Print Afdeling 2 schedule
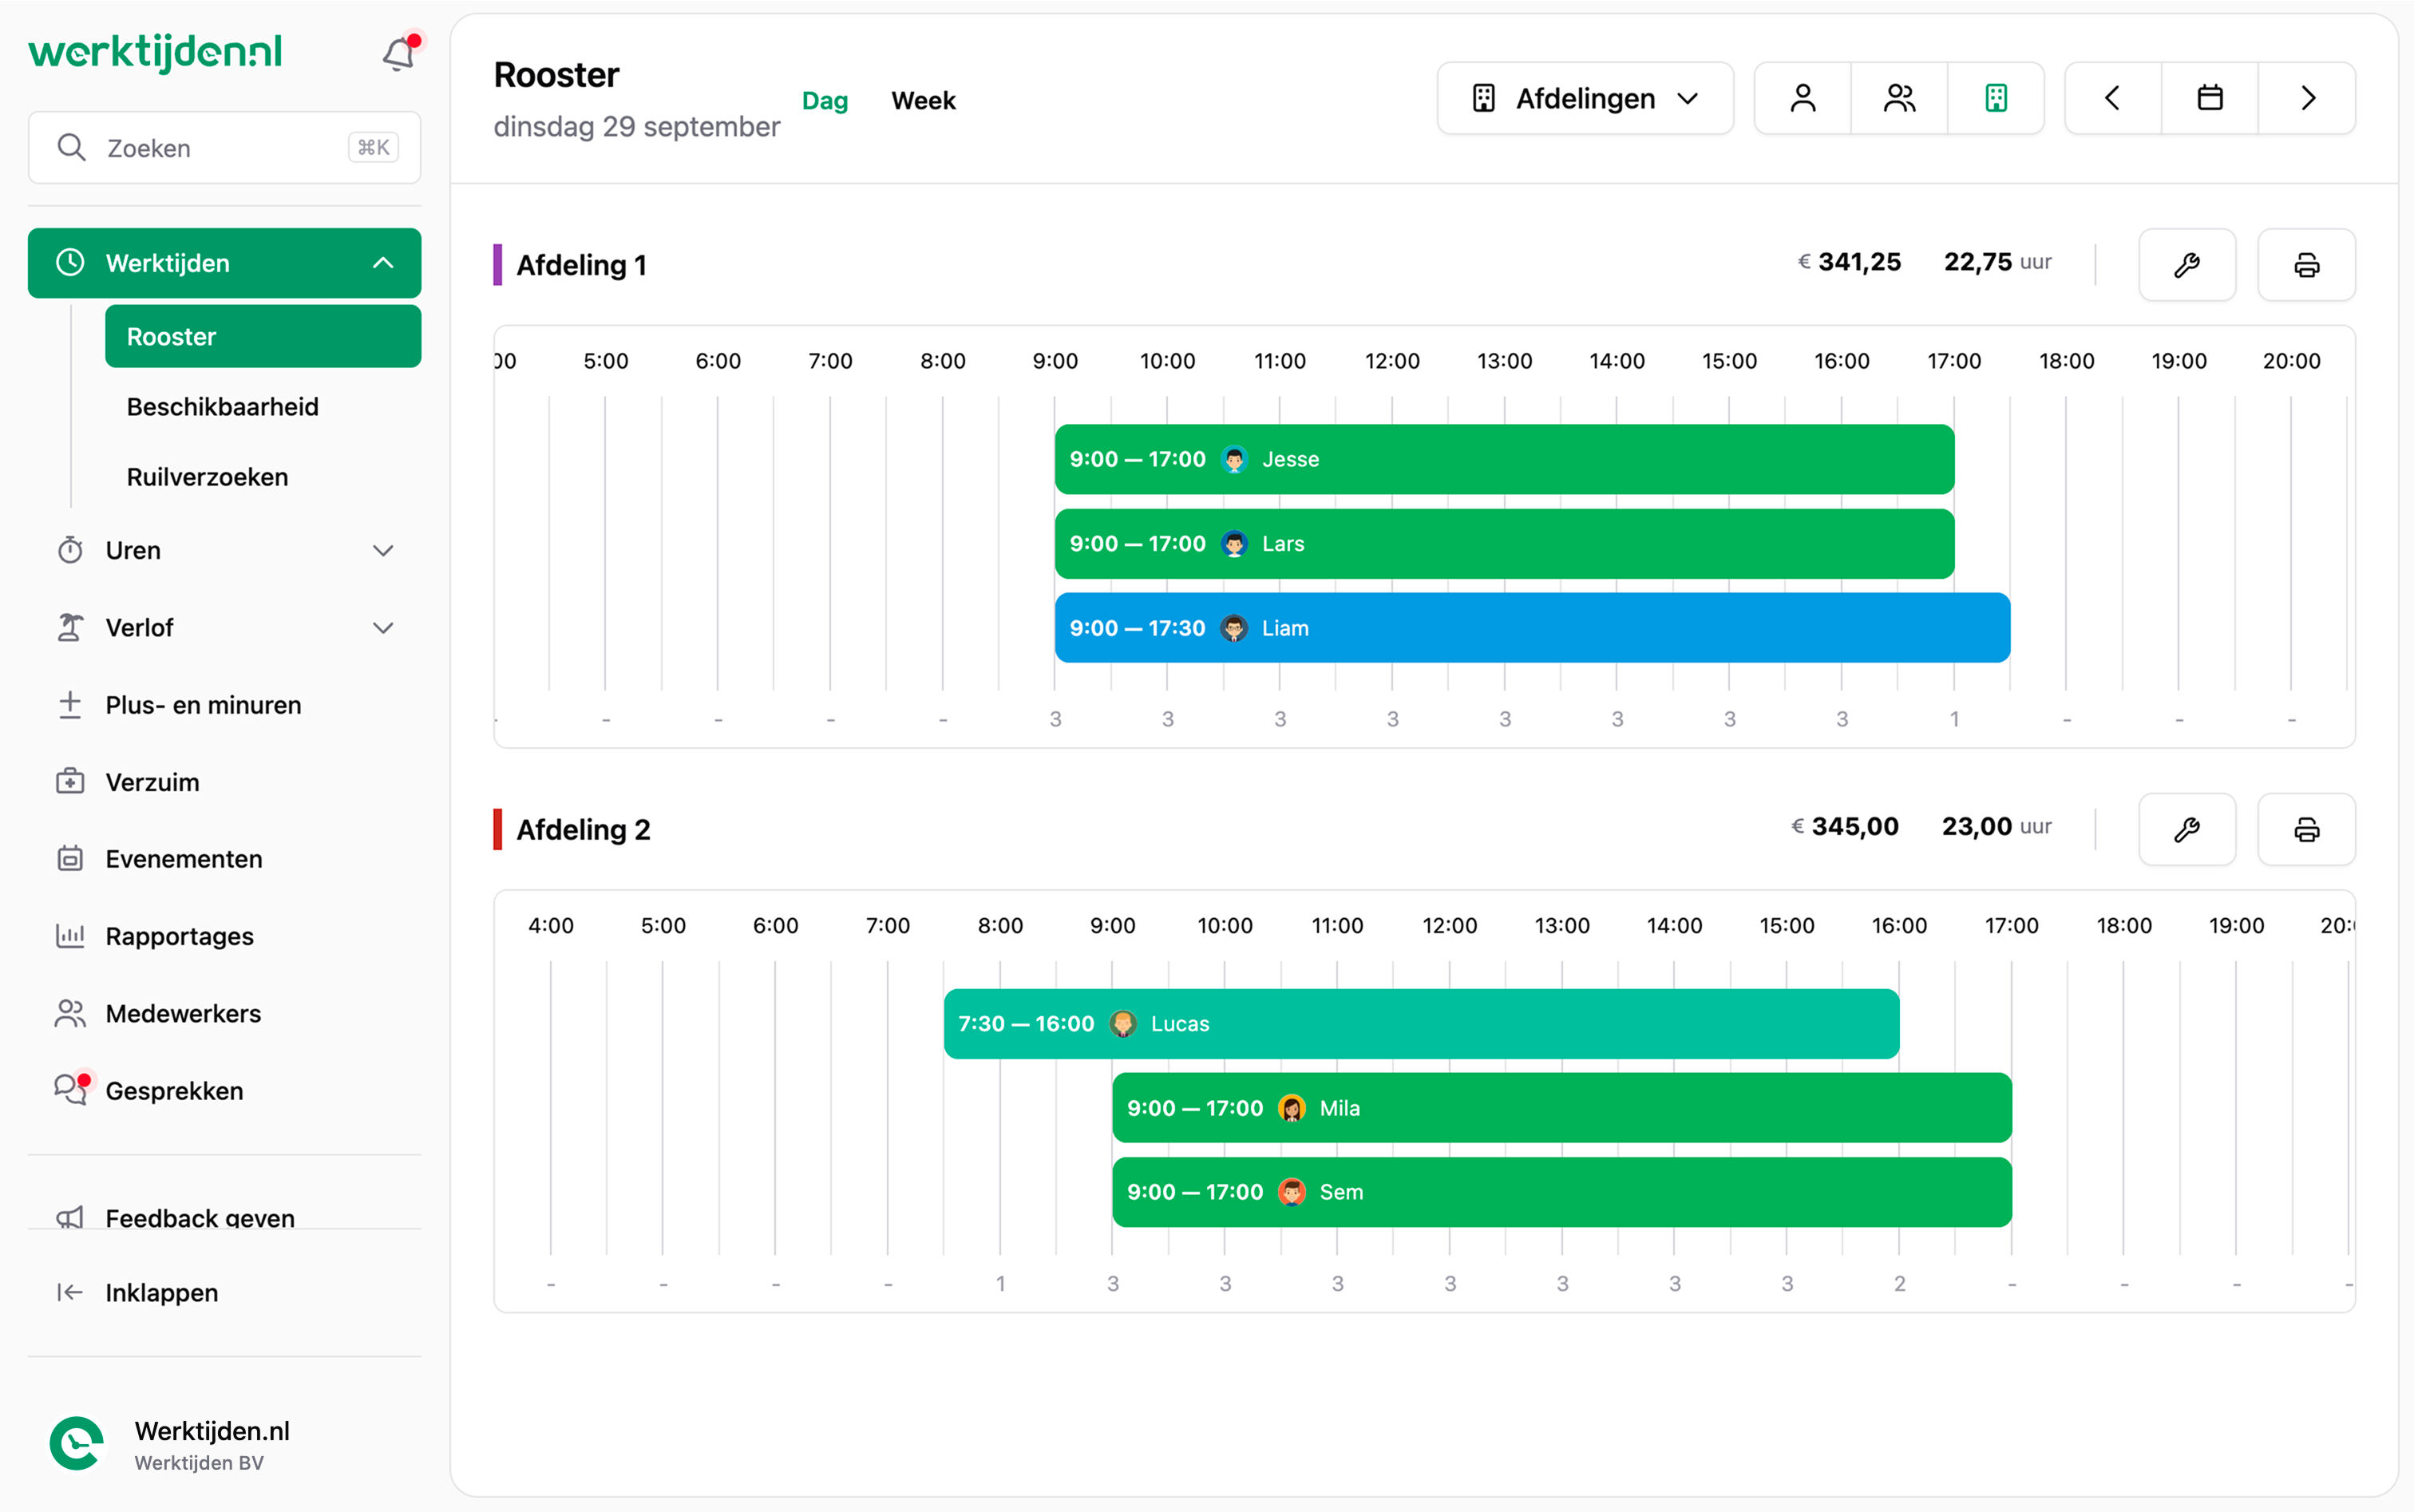2414x1512 pixels. coord(2307,829)
